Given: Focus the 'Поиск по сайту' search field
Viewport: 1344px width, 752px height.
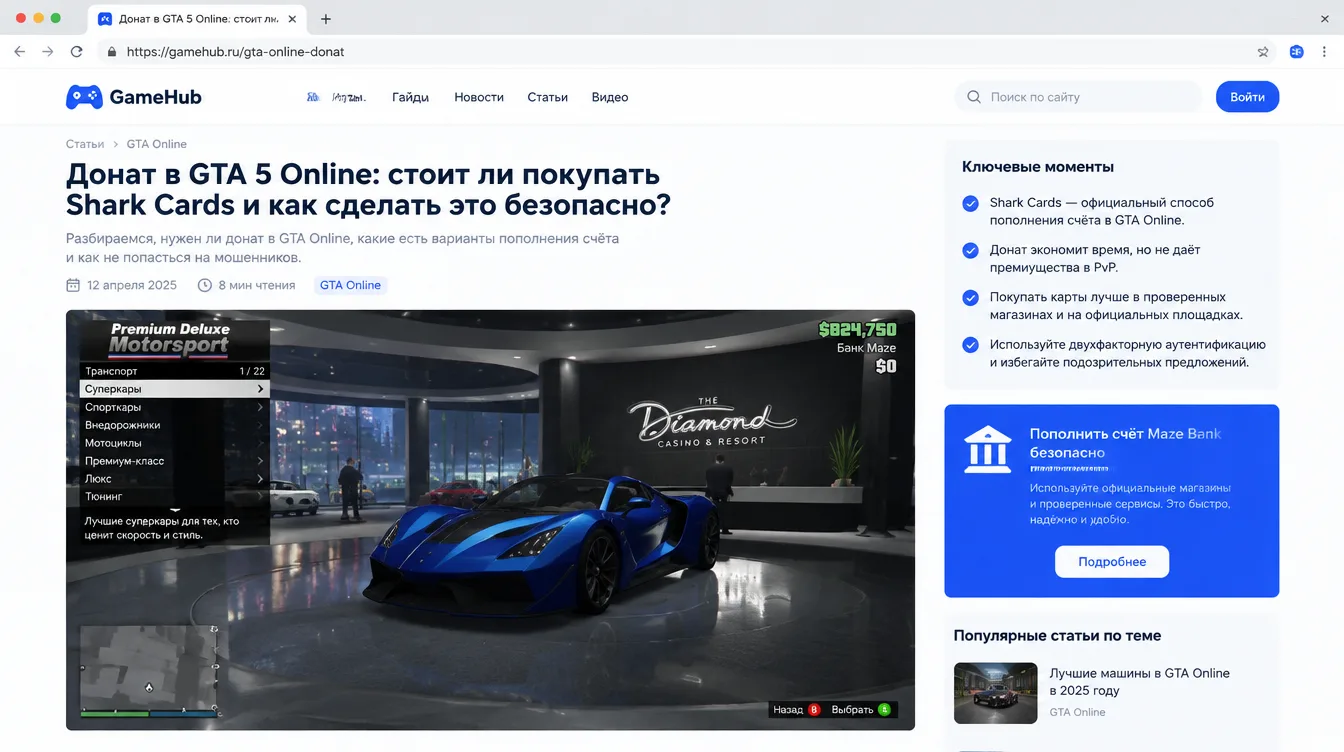Looking at the screenshot, I should click(1078, 97).
